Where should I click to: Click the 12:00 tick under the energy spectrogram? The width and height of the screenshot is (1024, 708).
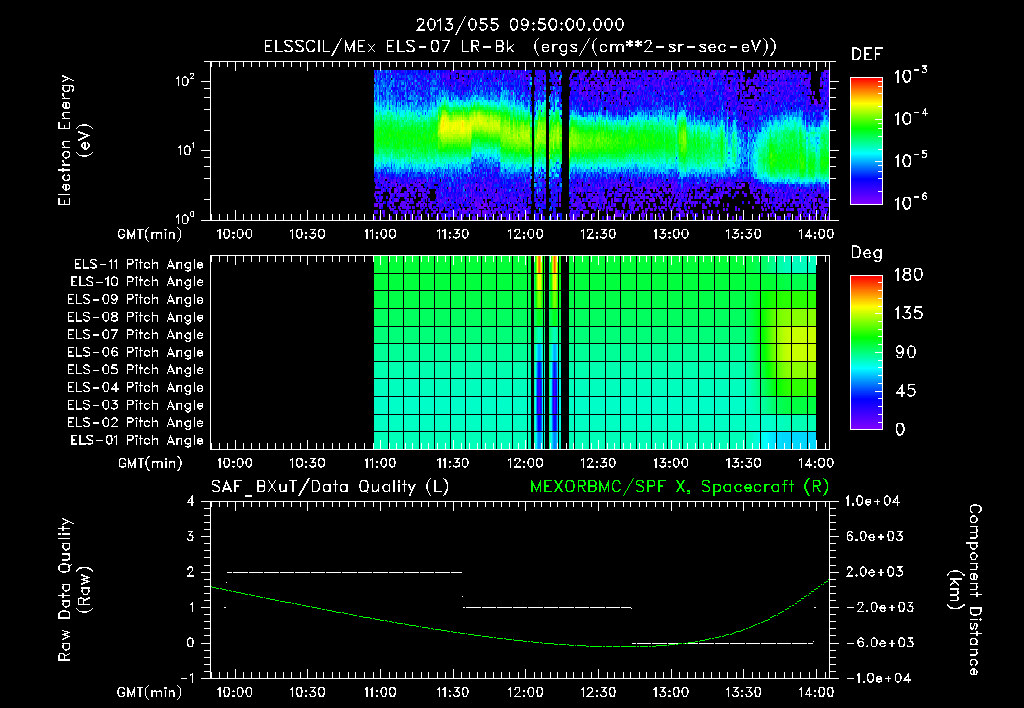525,234
